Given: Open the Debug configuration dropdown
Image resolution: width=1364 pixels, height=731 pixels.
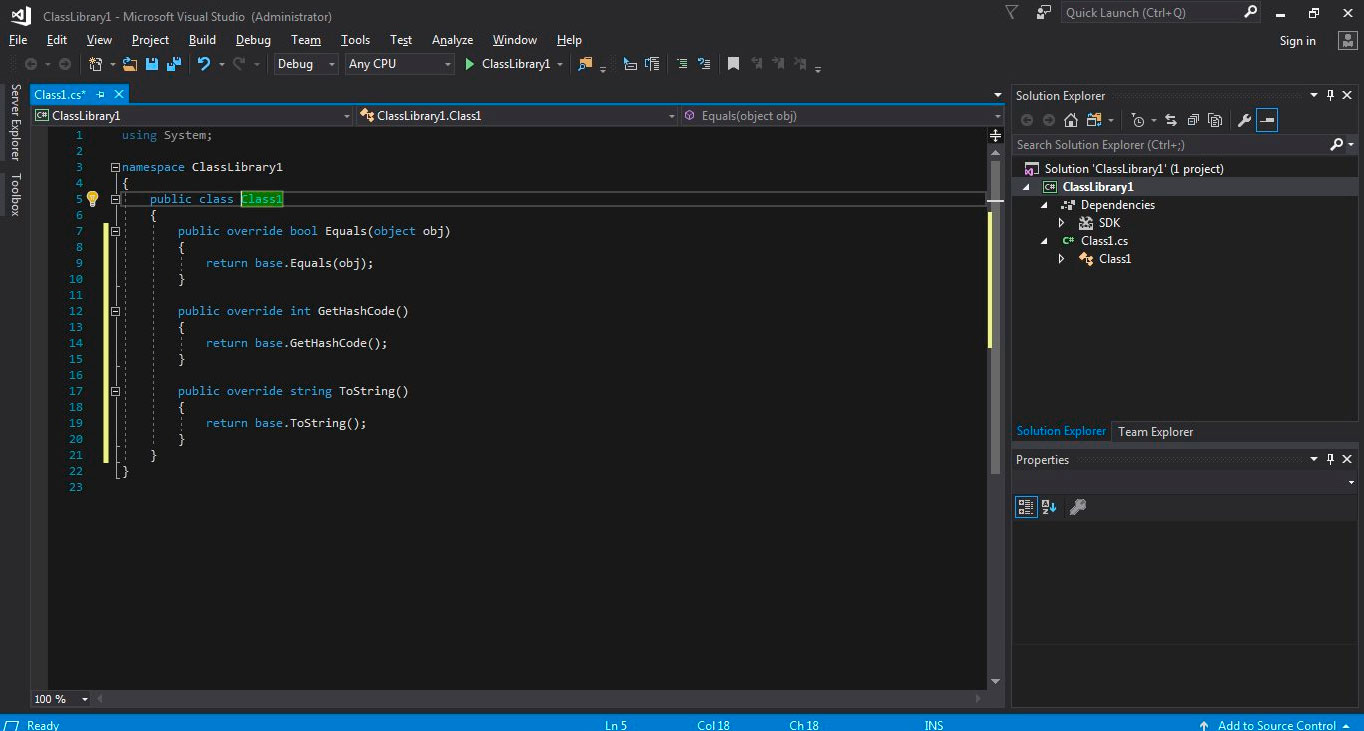Looking at the screenshot, I should (x=307, y=64).
